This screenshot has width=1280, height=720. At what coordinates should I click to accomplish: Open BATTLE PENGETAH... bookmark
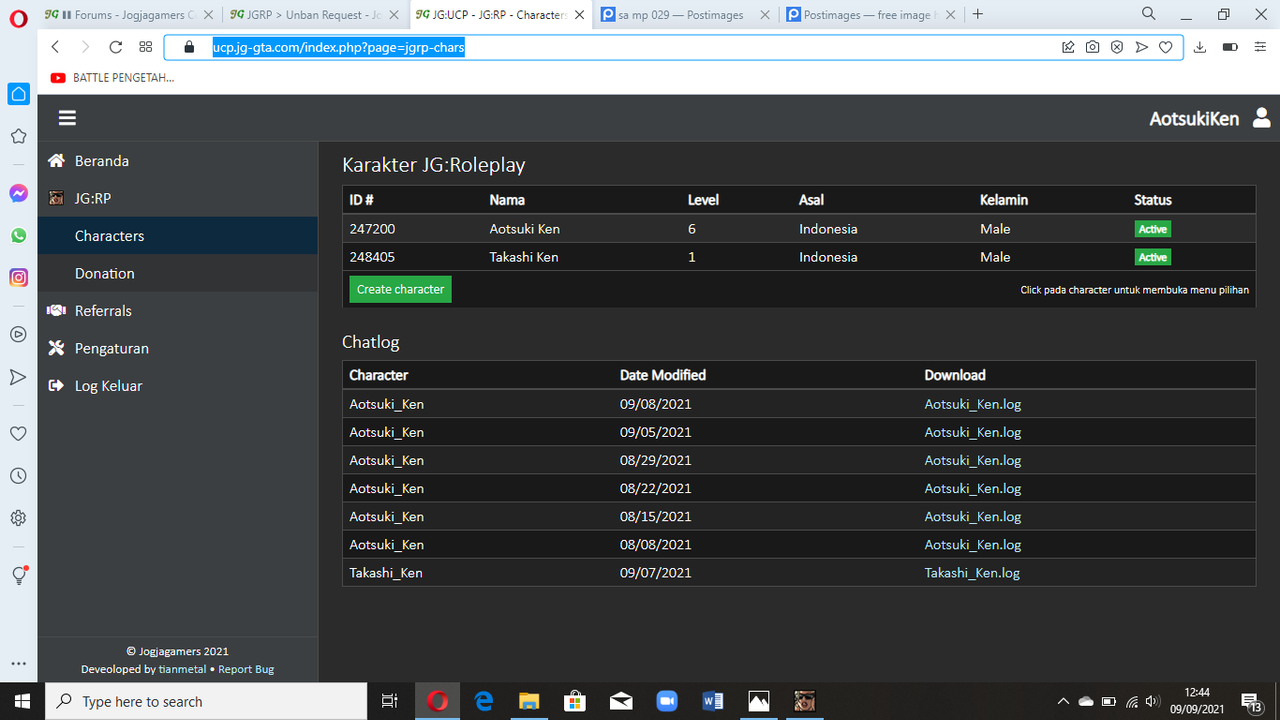pyautogui.click(x=113, y=77)
